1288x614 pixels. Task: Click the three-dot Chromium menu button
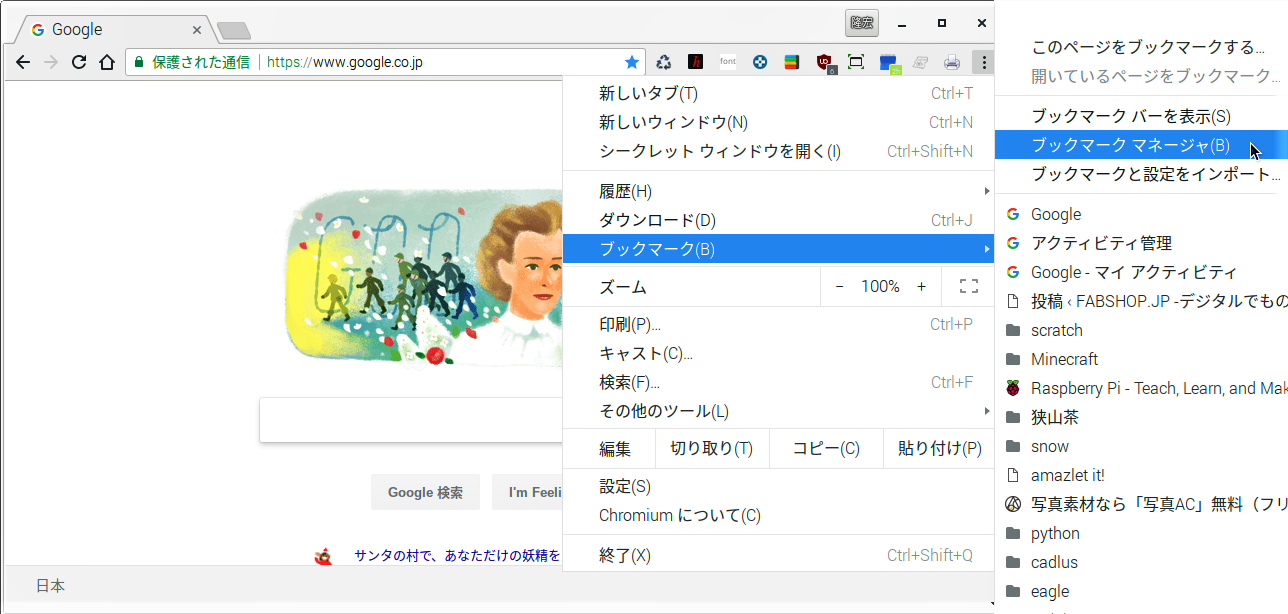pyautogui.click(x=984, y=62)
